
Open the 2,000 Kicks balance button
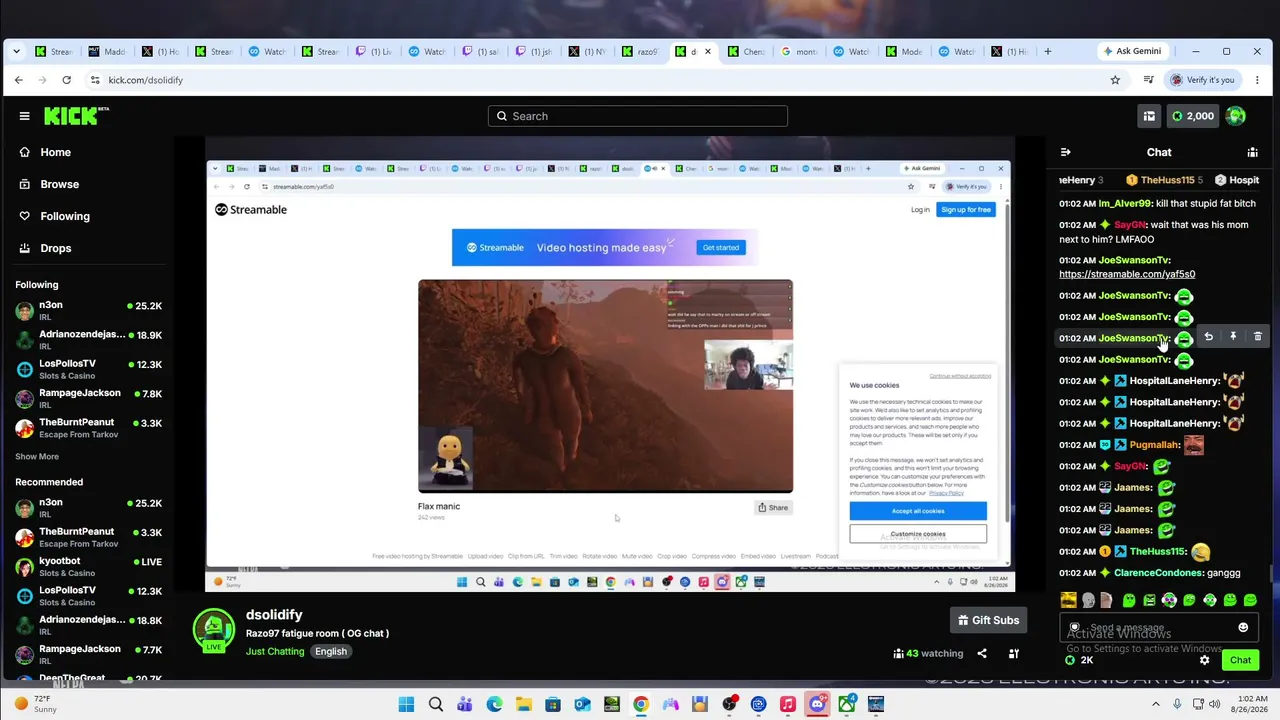1192,116
